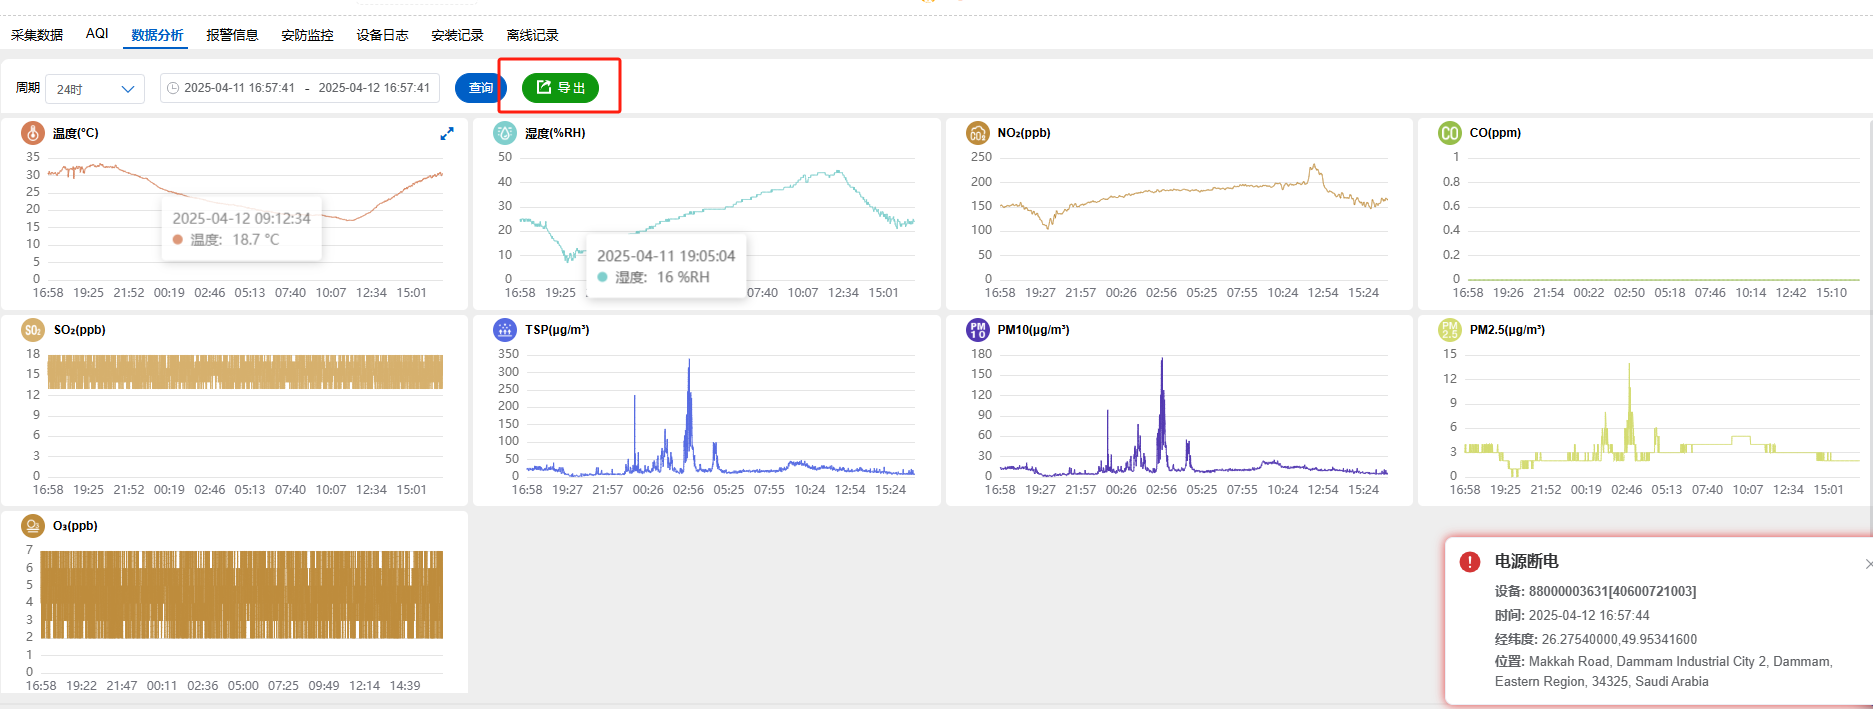The height and width of the screenshot is (709, 1873).
Task: Click the humidity droplet icon
Action: tap(505, 133)
